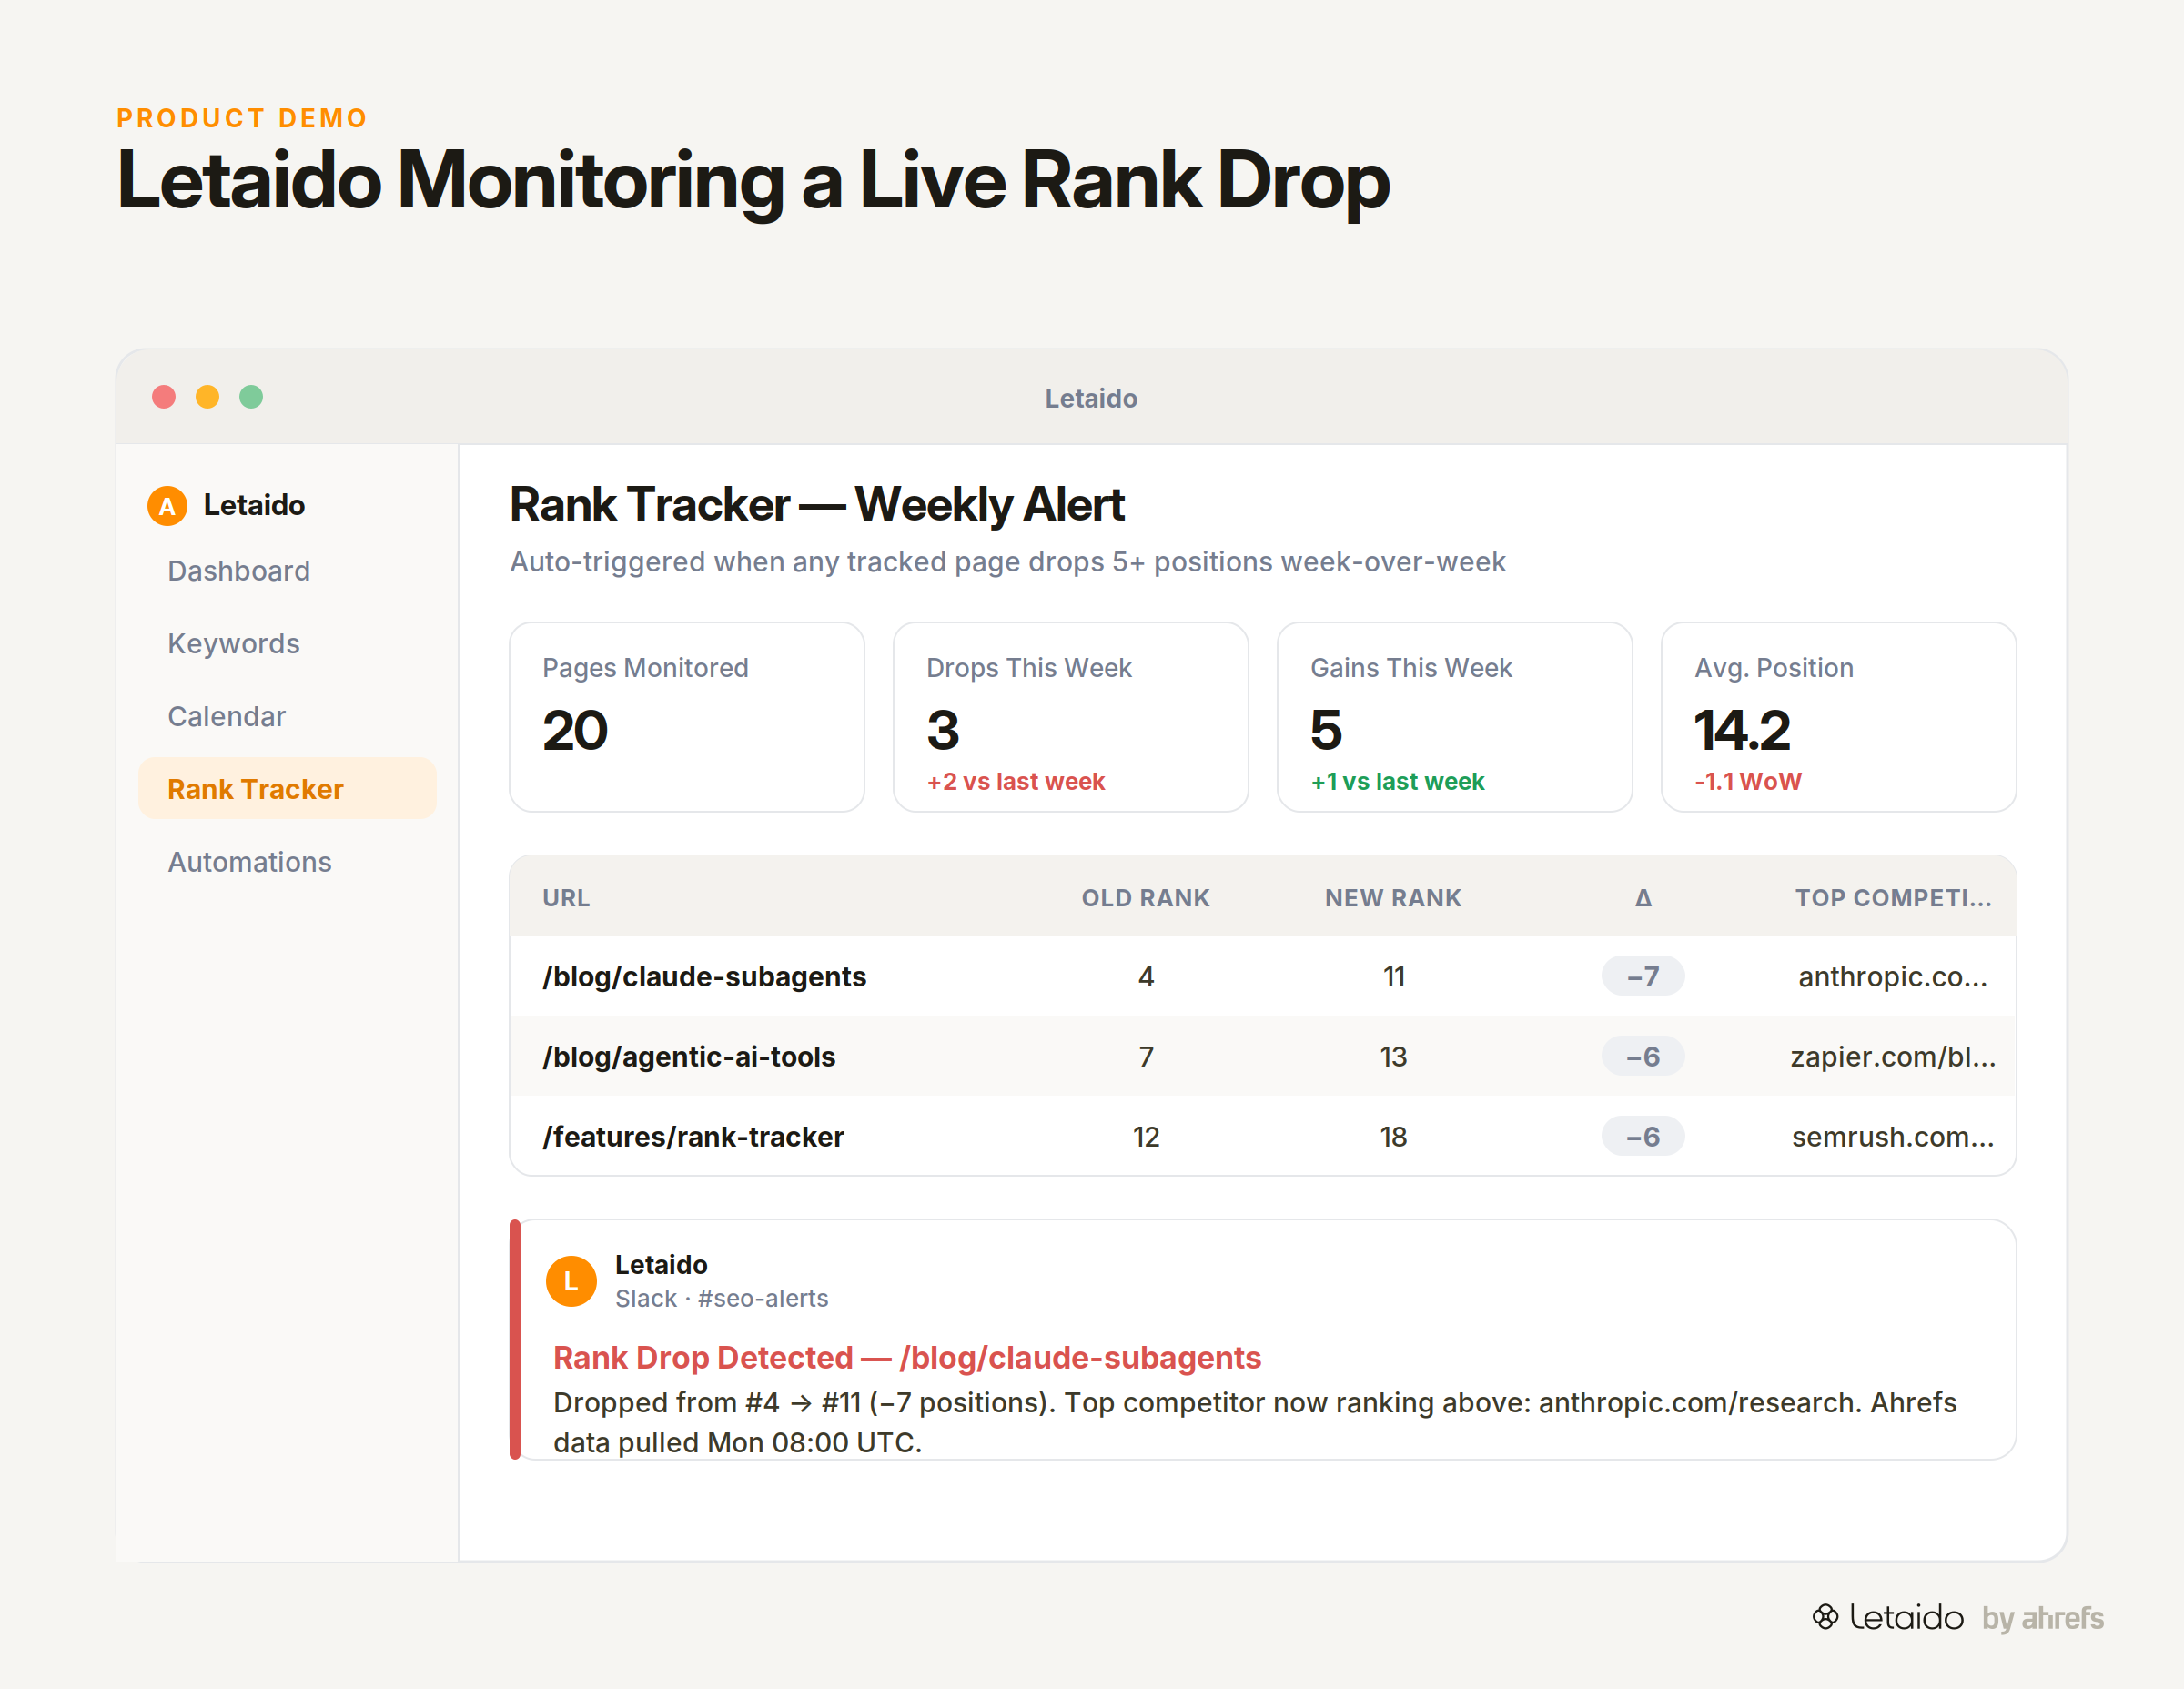Maximize window using the green dot

coord(251,397)
